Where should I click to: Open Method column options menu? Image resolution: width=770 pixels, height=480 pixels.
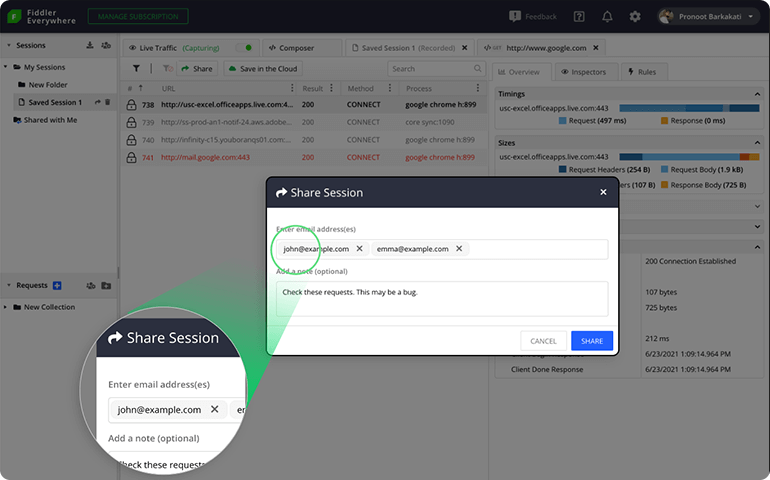click(390, 88)
